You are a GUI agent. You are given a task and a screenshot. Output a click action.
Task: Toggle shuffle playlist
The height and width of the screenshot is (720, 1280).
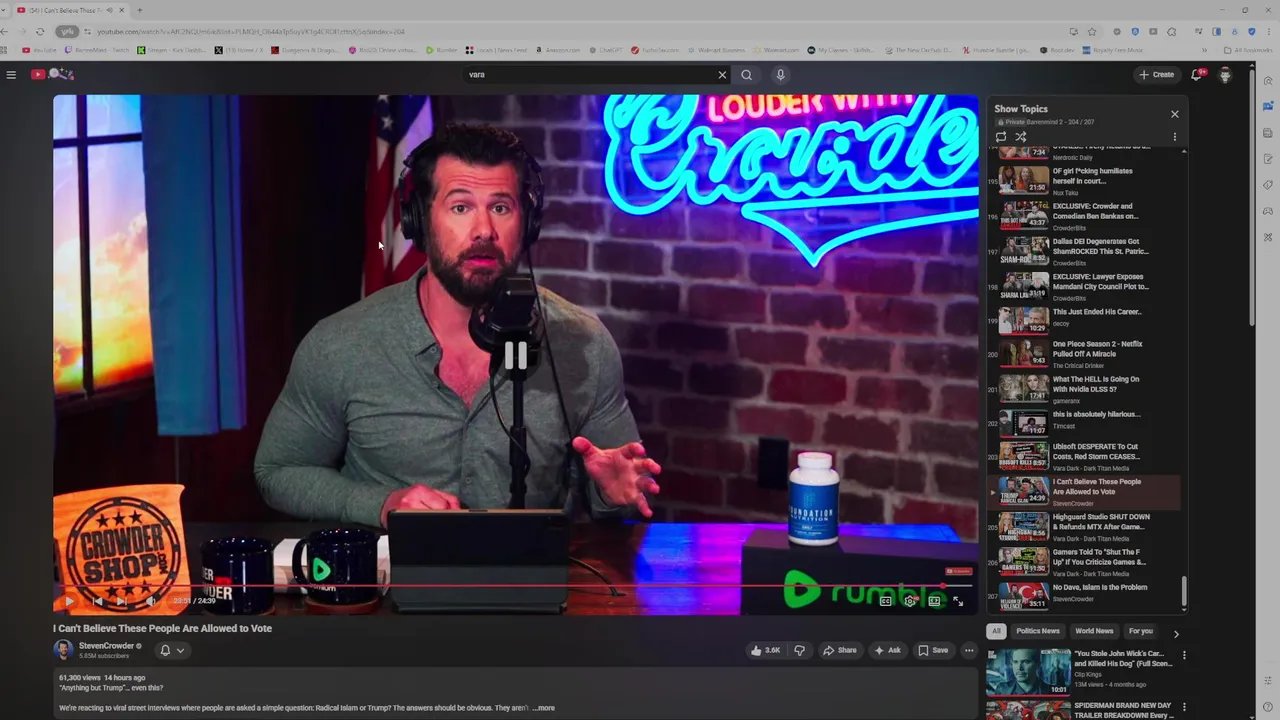pyautogui.click(x=1021, y=137)
